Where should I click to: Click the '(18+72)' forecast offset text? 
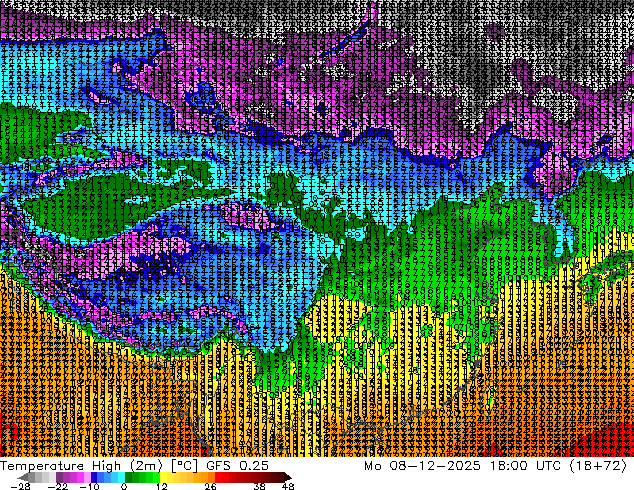(598, 466)
